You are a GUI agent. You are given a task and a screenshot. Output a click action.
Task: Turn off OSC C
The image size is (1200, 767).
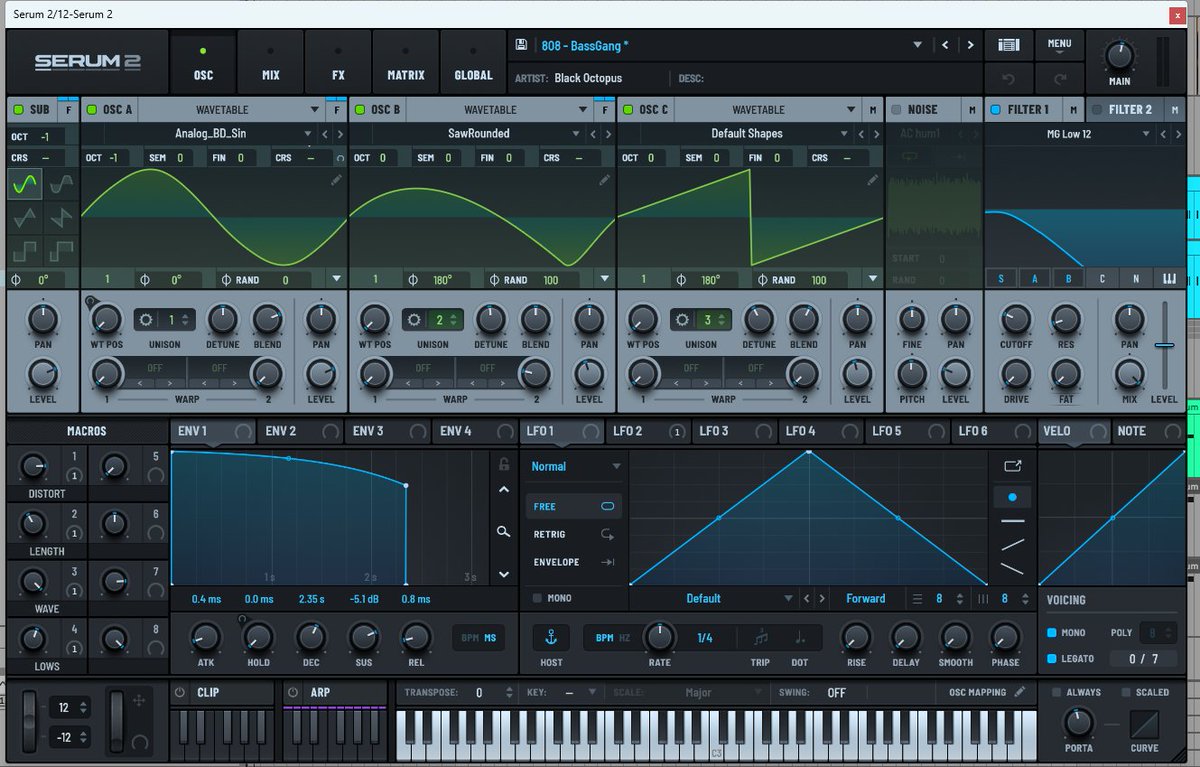[627, 109]
